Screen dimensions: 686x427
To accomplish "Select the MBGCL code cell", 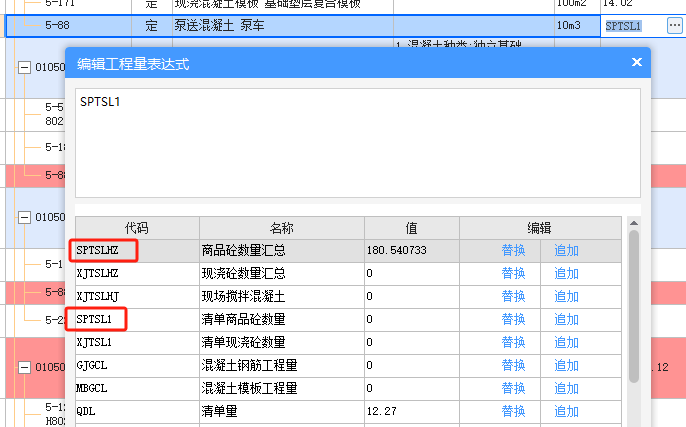I will coord(137,388).
